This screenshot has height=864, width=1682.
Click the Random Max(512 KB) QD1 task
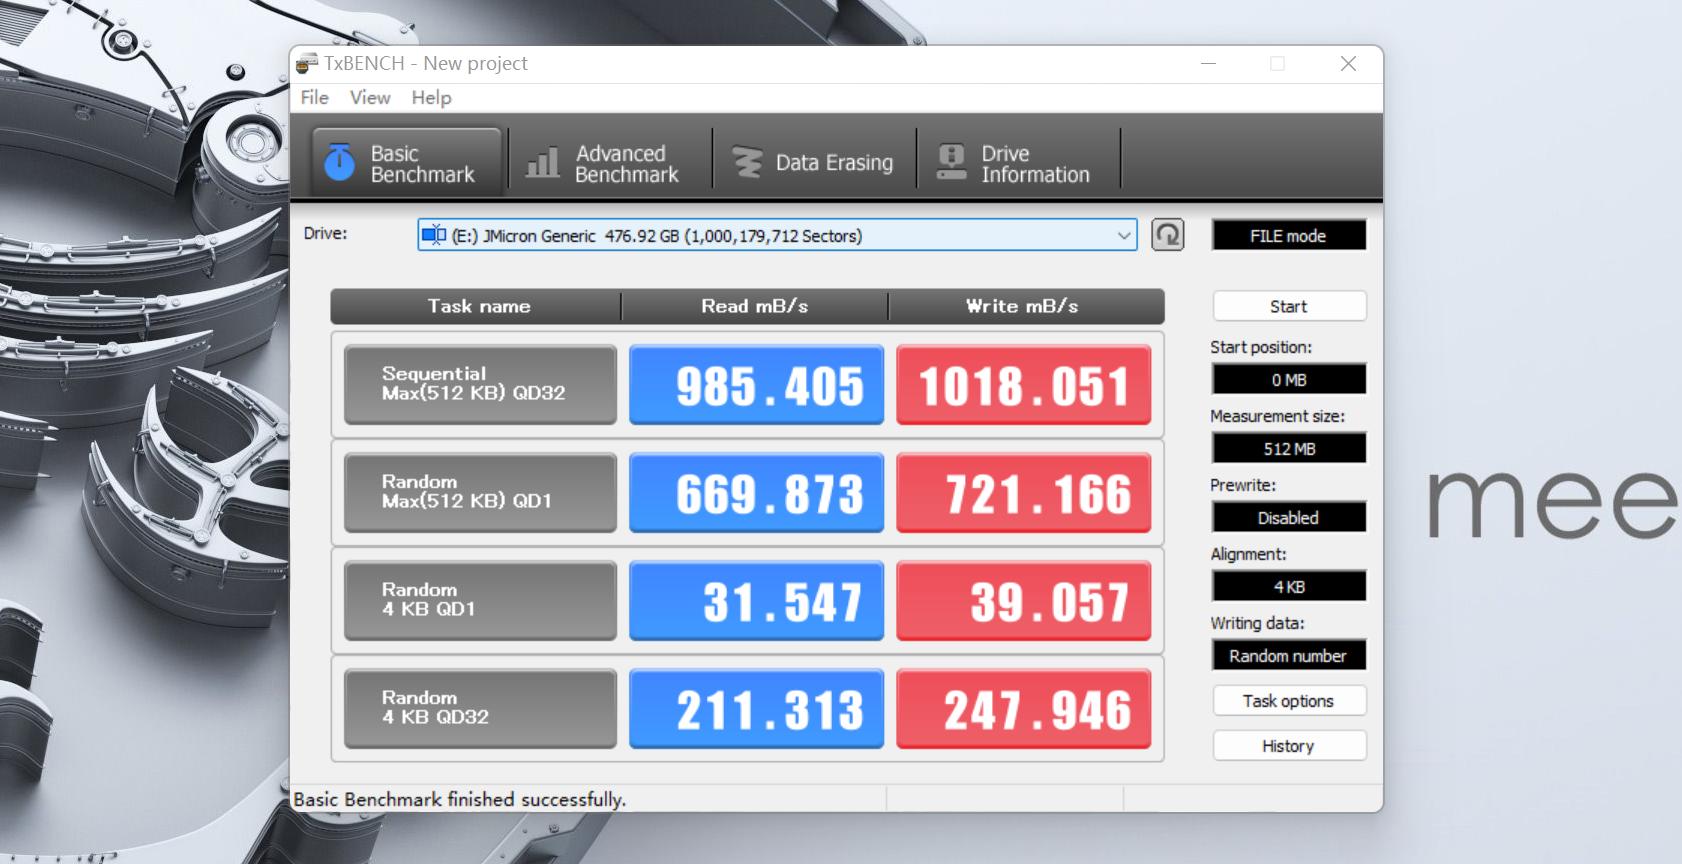[480, 493]
